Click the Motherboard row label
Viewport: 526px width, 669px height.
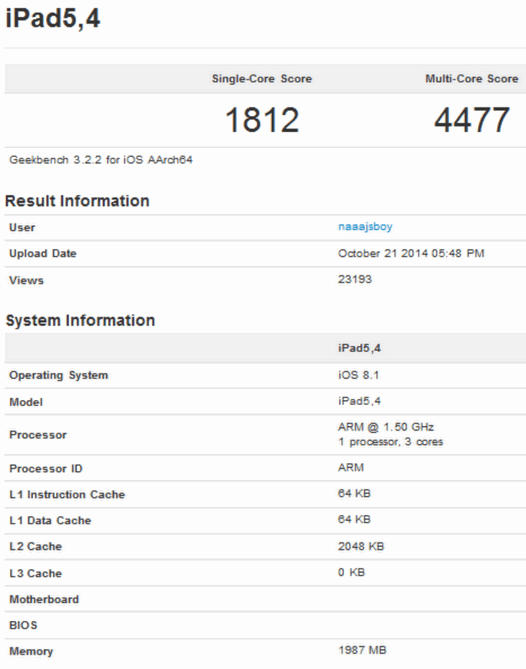44,599
